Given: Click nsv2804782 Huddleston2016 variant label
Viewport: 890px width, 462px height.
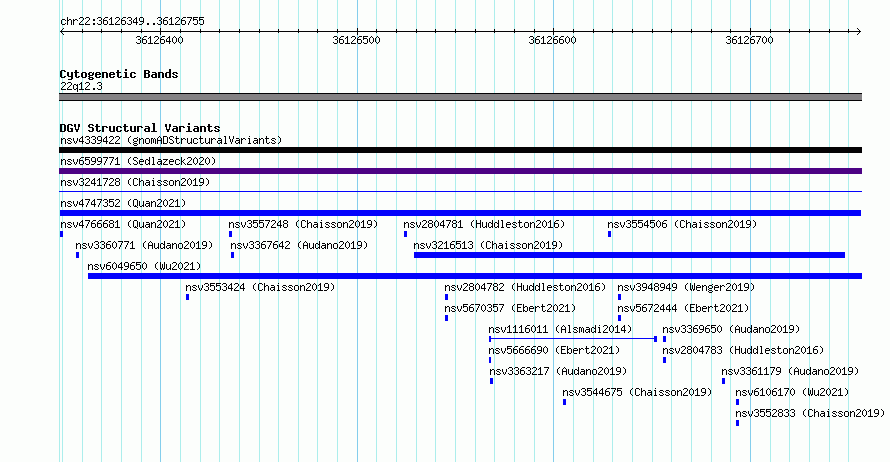Looking at the screenshot, I should click(525, 287).
